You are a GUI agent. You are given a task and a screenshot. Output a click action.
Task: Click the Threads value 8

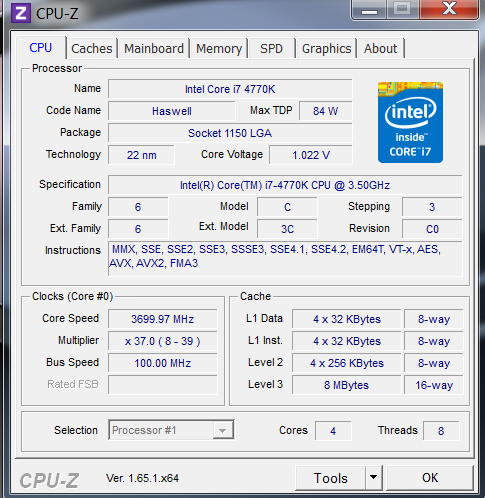coord(441,431)
